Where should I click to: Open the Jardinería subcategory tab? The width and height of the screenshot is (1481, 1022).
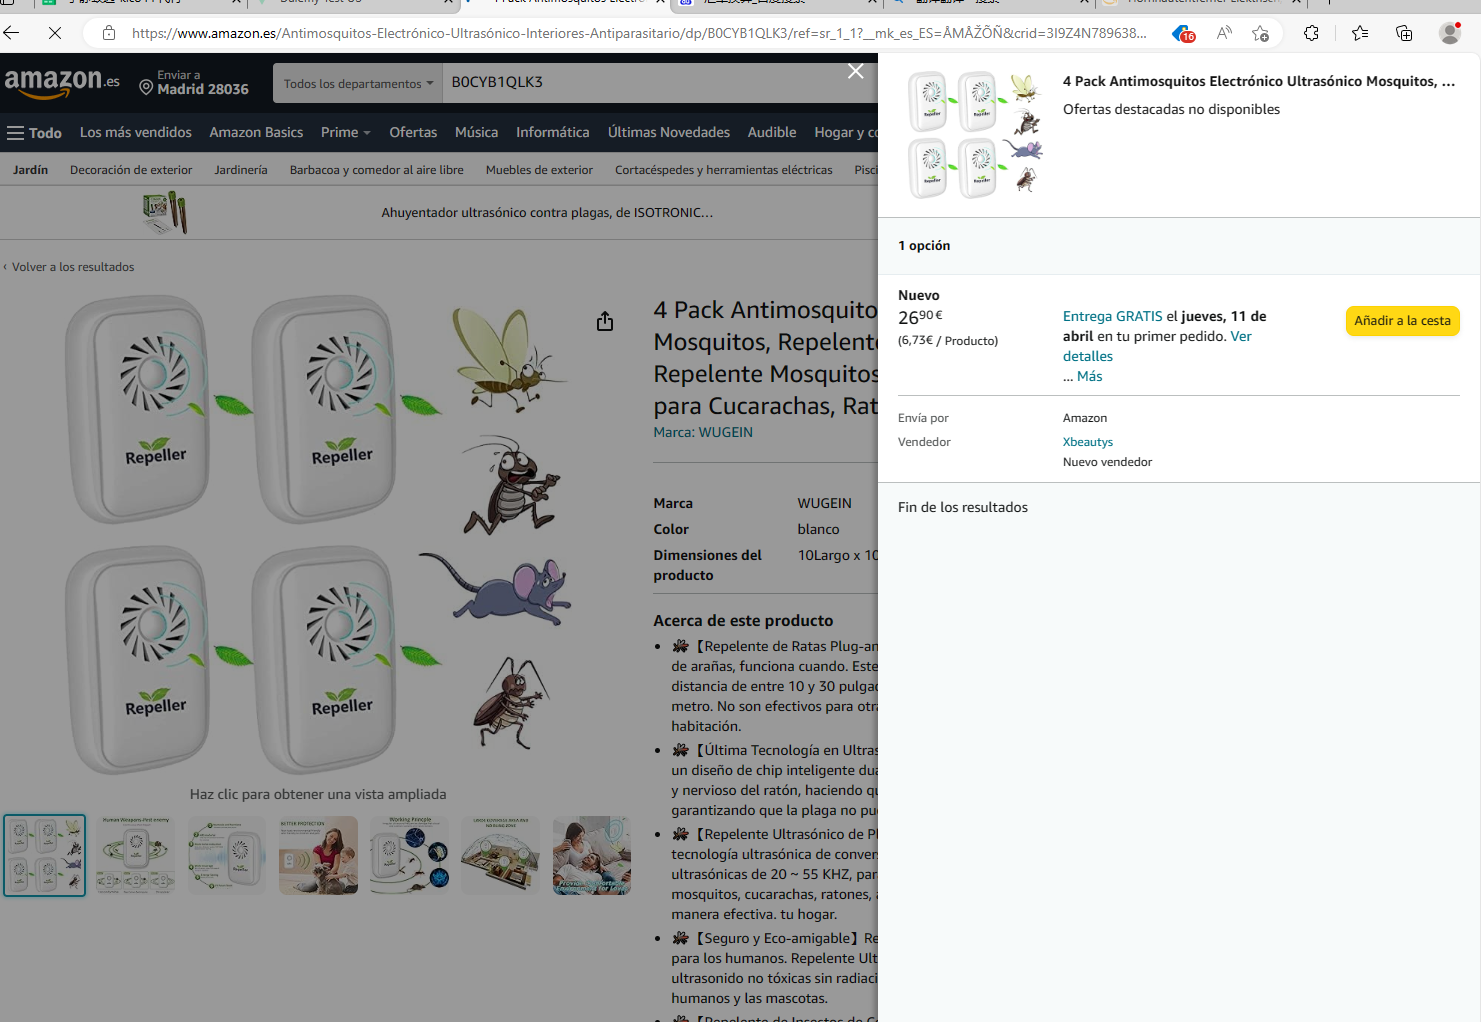click(x=240, y=170)
